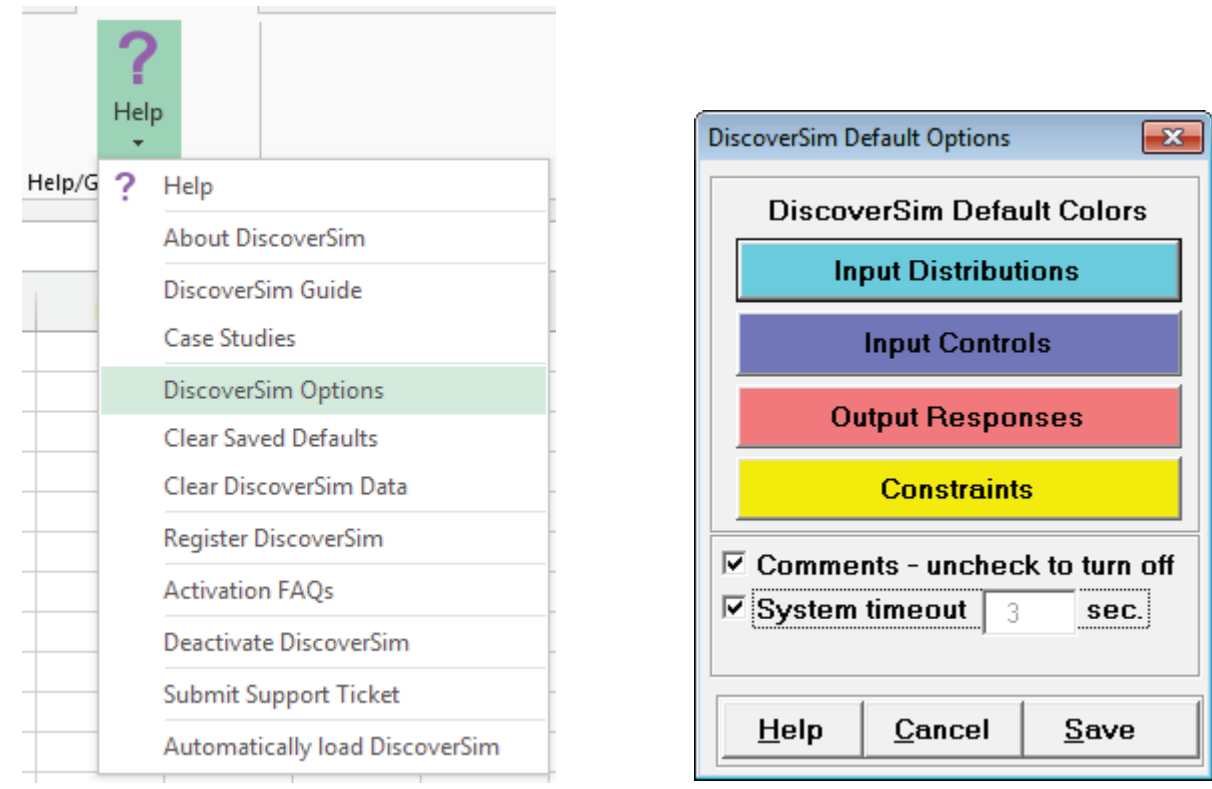Expand the Help ribbon dropdown arrow

pyautogui.click(x=139, y=144)
